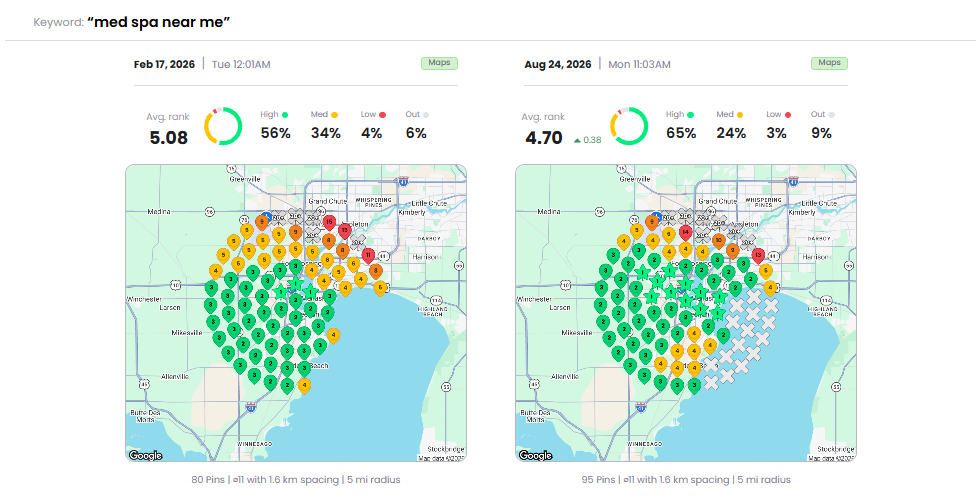Click the red rank 11 pin on February map

368,255
